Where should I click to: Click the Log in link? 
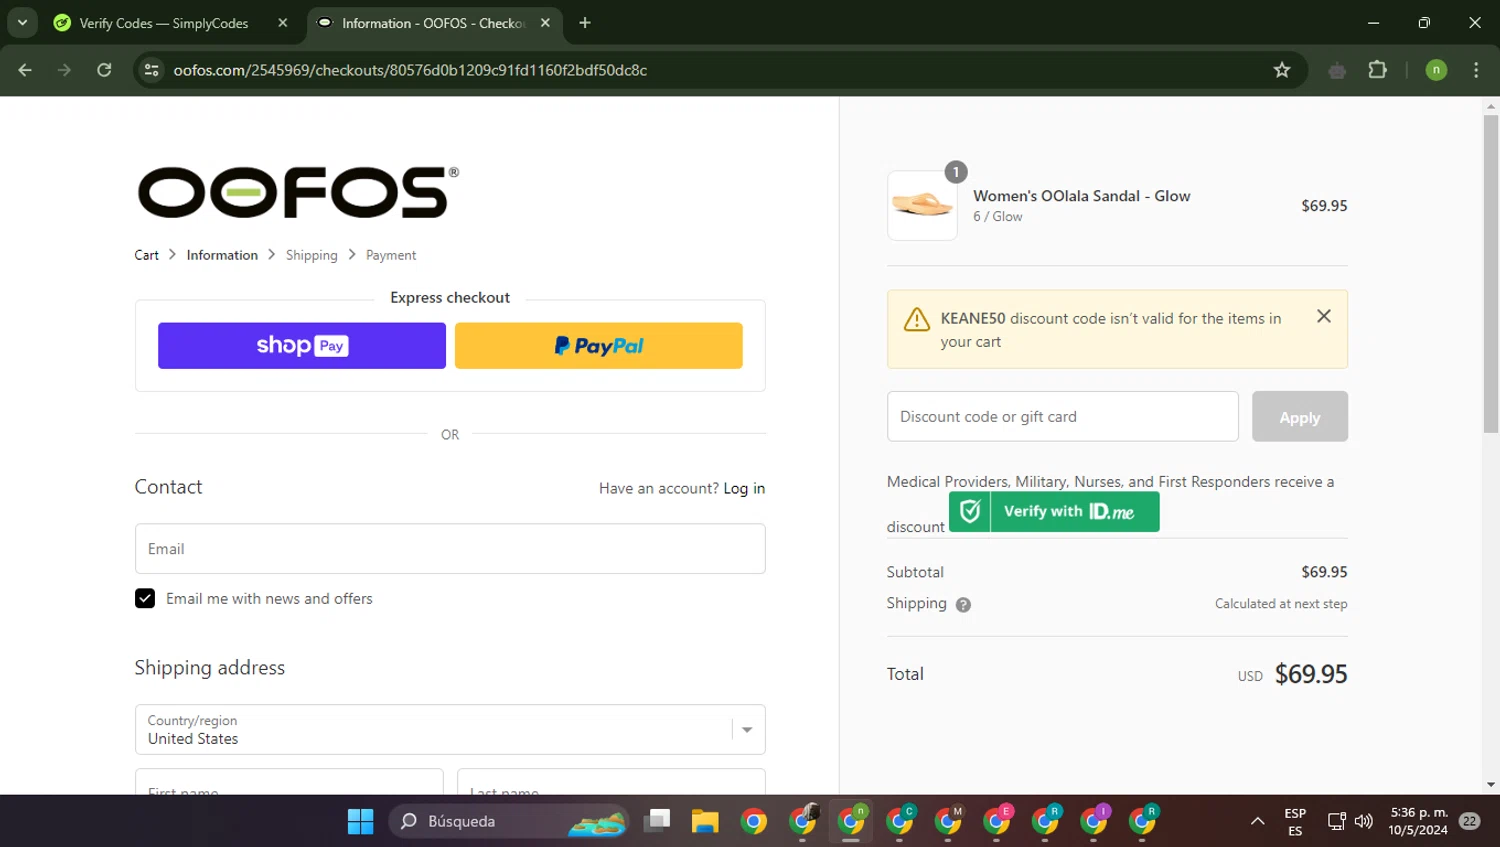[744, 488]
